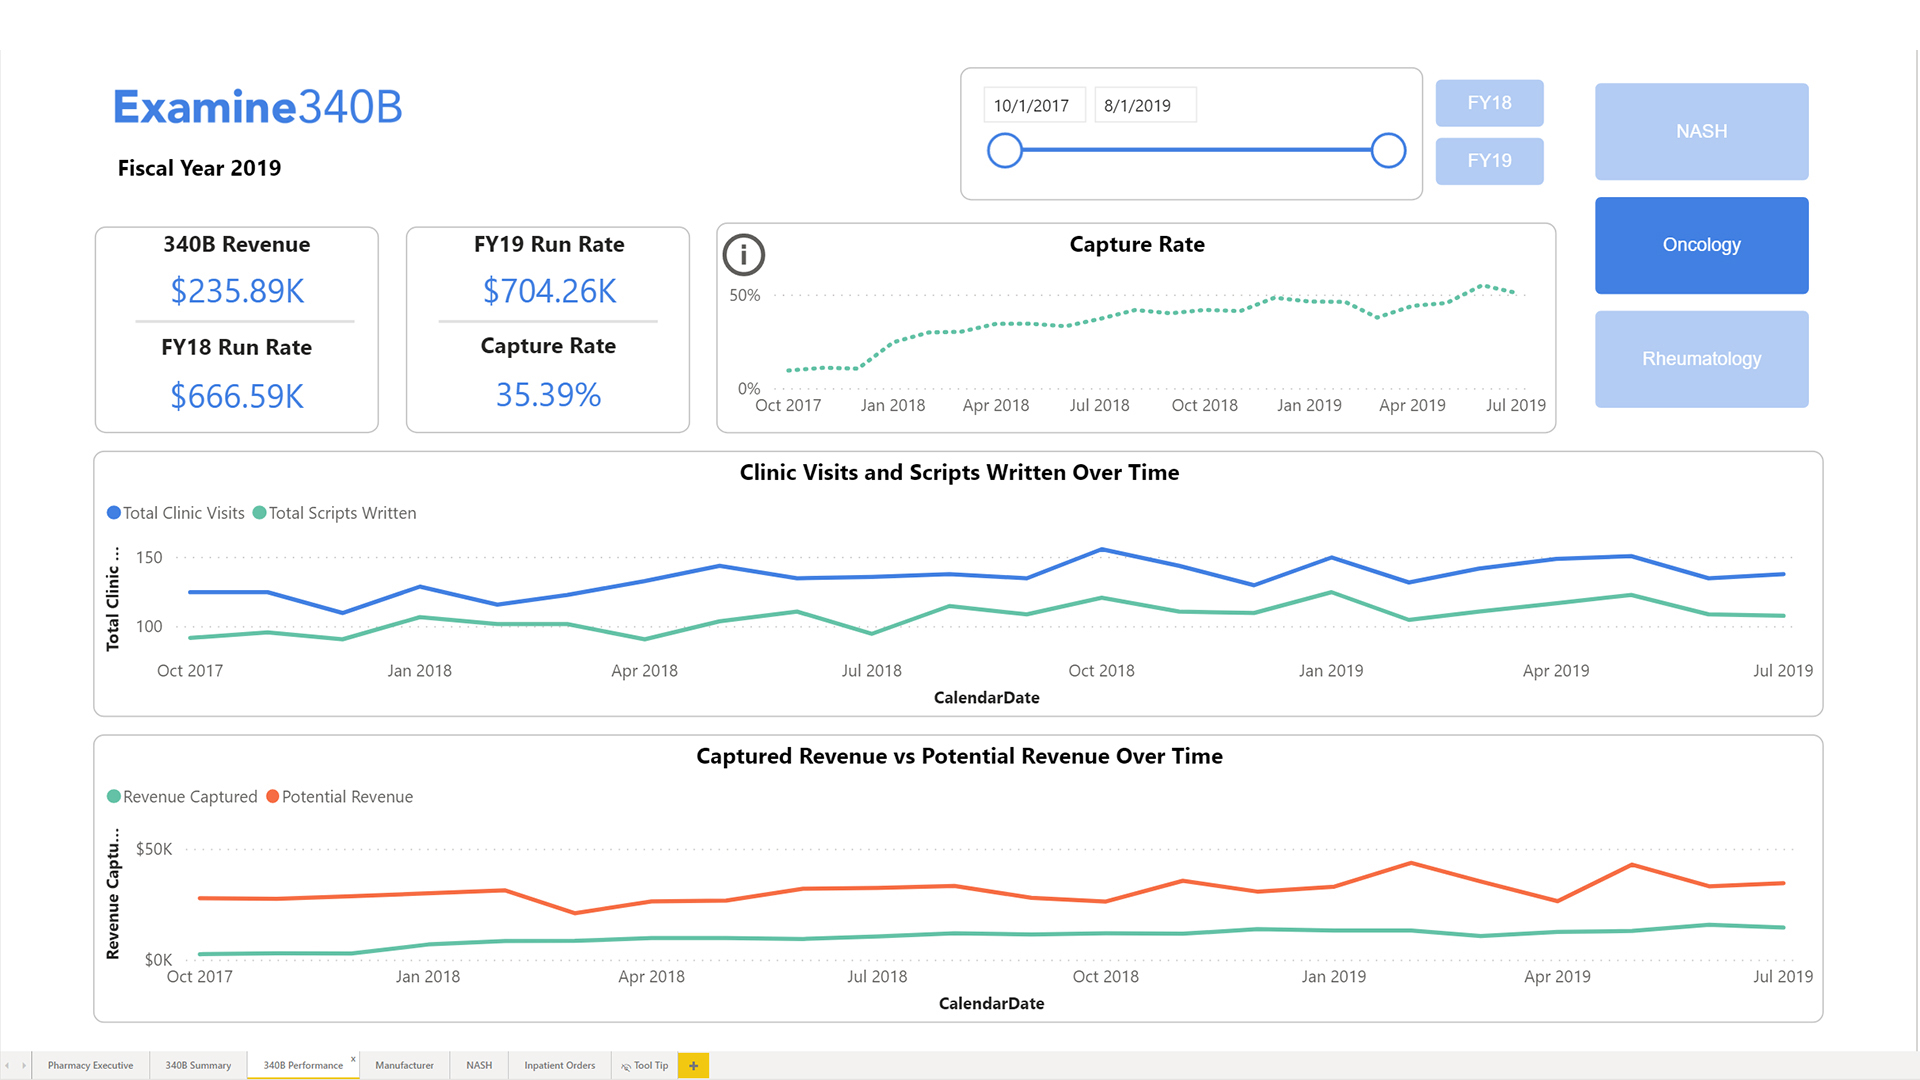Click the start date field 10/1/2017
The height and width of the screenshot is (1080, 1920).
[1034, 105]
